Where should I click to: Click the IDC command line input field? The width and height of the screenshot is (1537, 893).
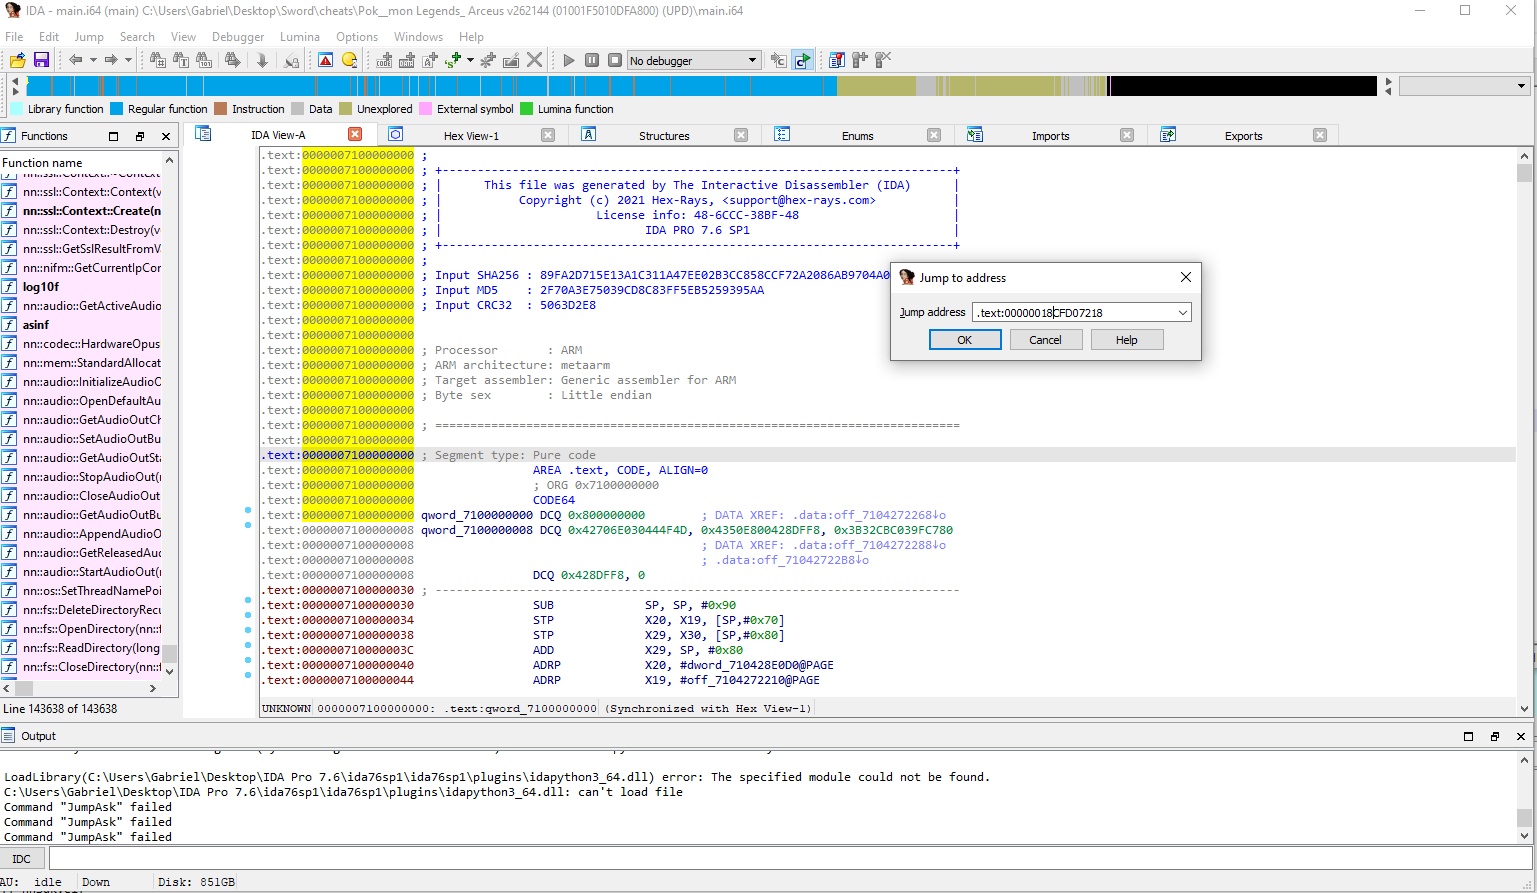[790, 858]
